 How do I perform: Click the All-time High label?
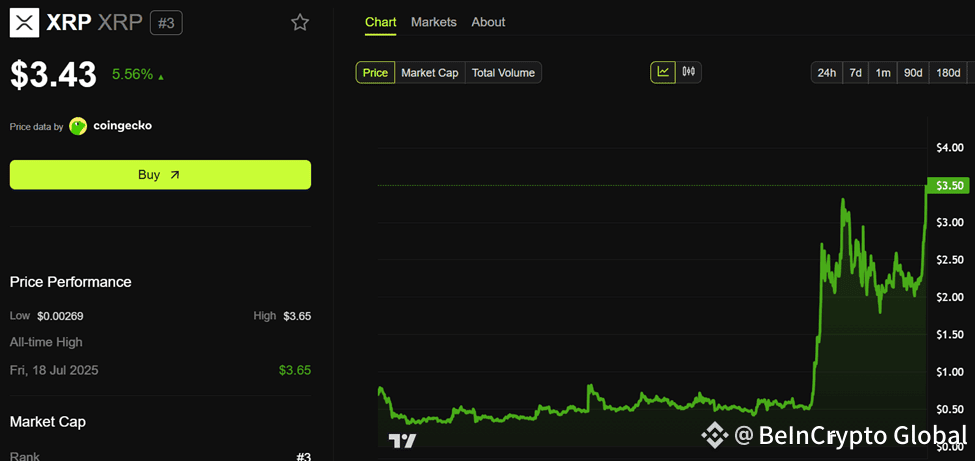click(46, 342)
